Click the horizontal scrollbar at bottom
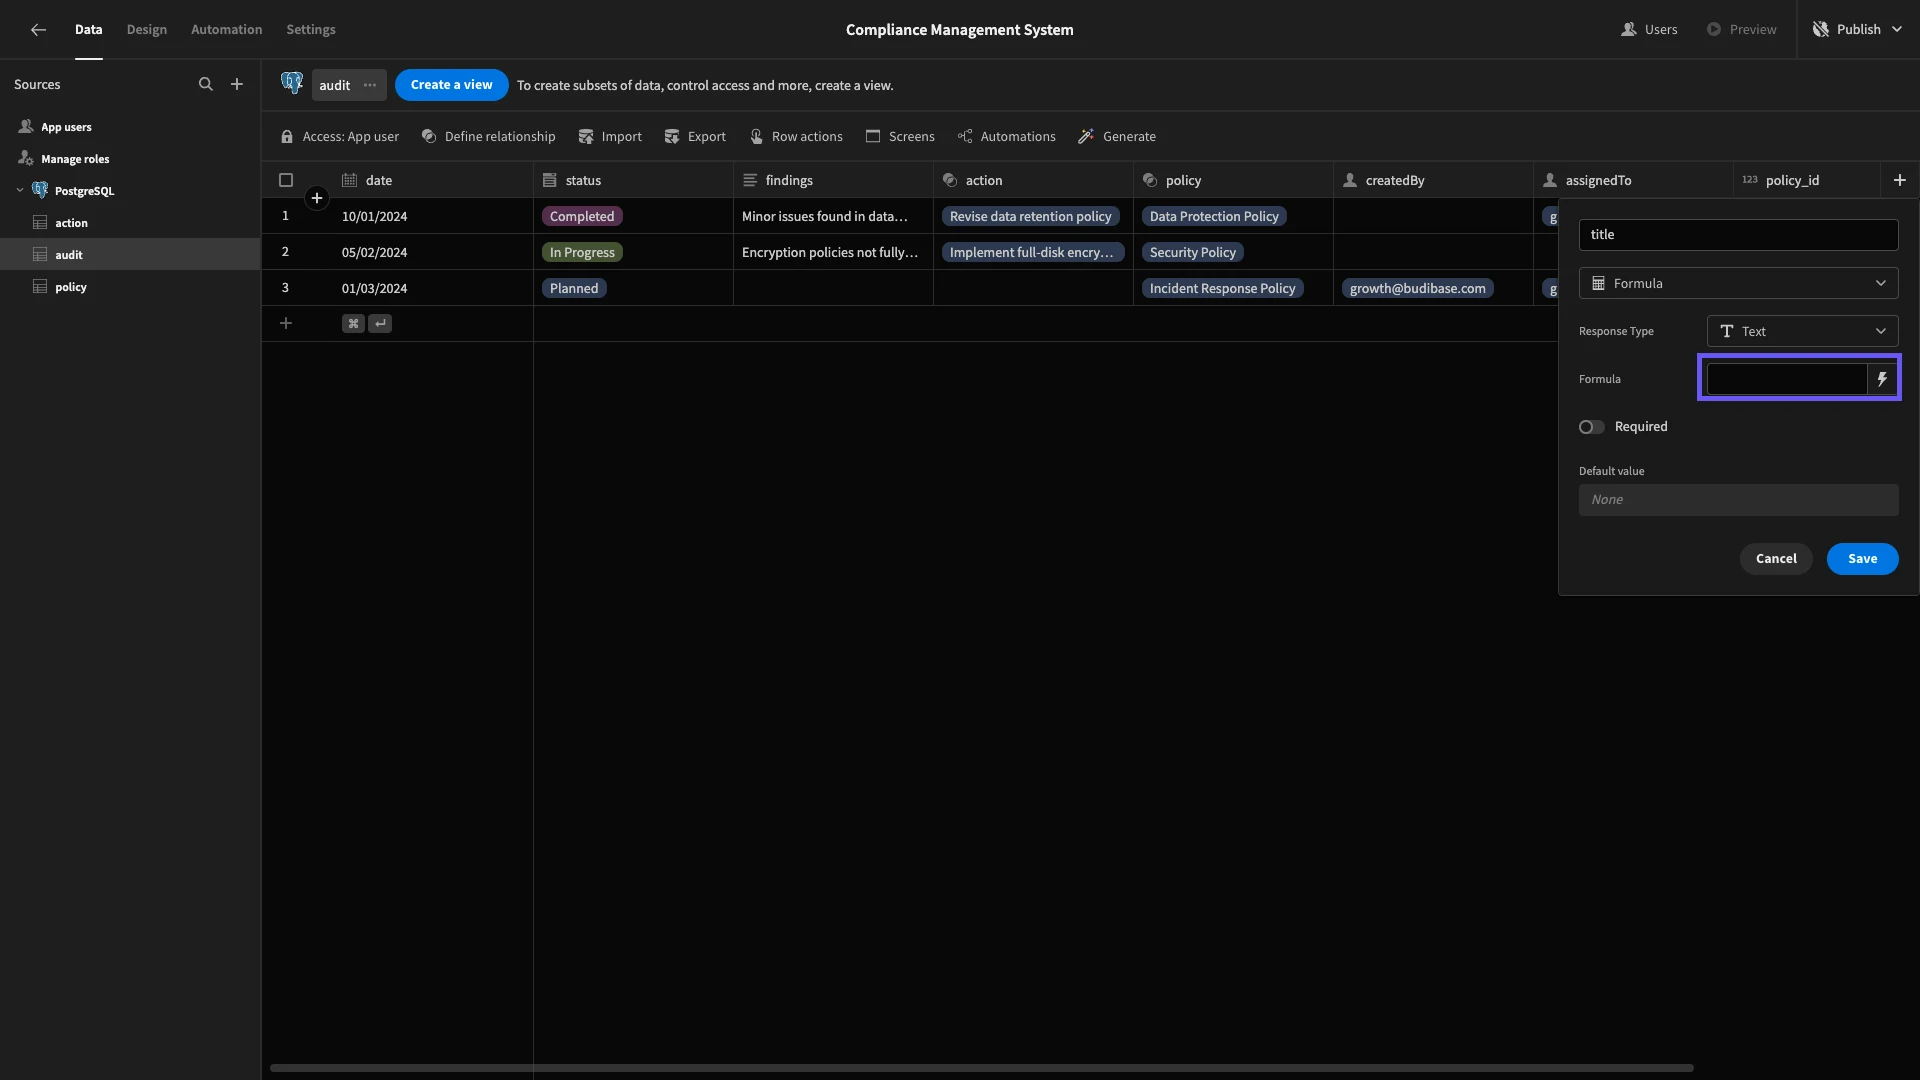 click(x=981, y=1068)
